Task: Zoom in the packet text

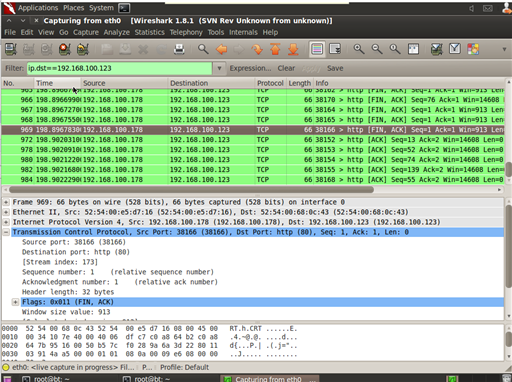Action: [x=359, y=49]
